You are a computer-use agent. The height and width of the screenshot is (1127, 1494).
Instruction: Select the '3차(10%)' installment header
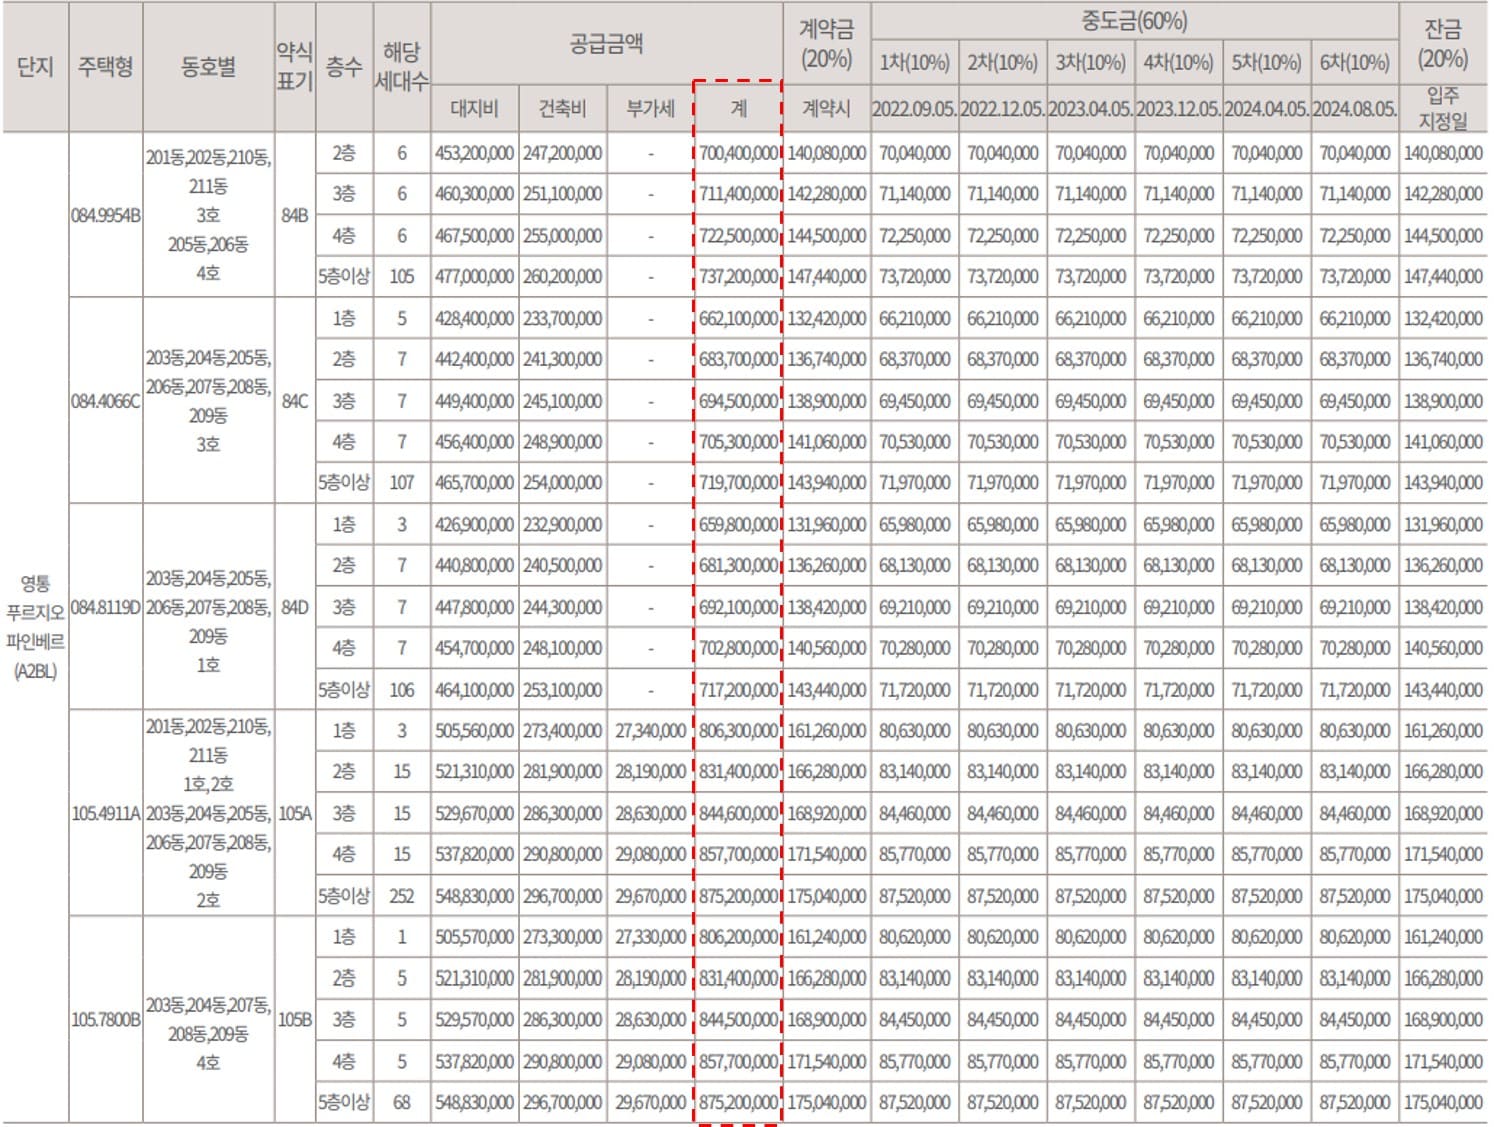click(x=1090, y=63)
